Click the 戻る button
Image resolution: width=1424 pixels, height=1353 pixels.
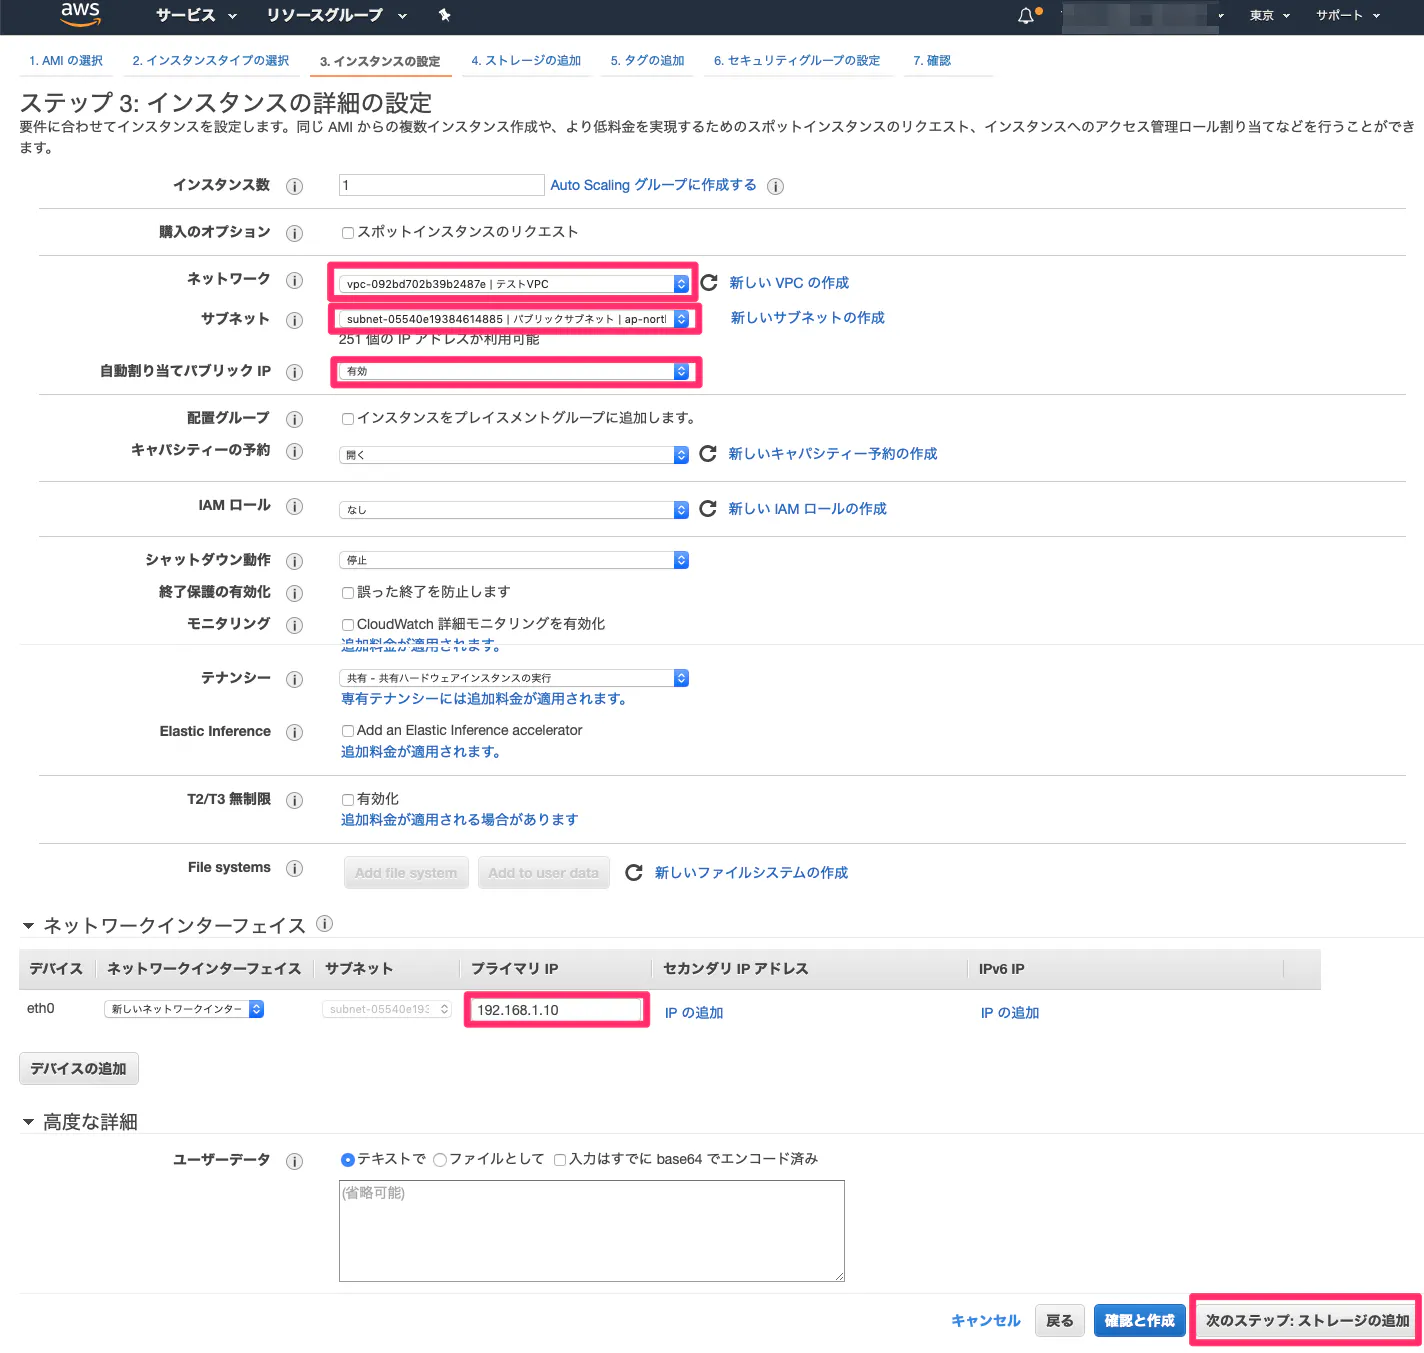(1060, 1321)
